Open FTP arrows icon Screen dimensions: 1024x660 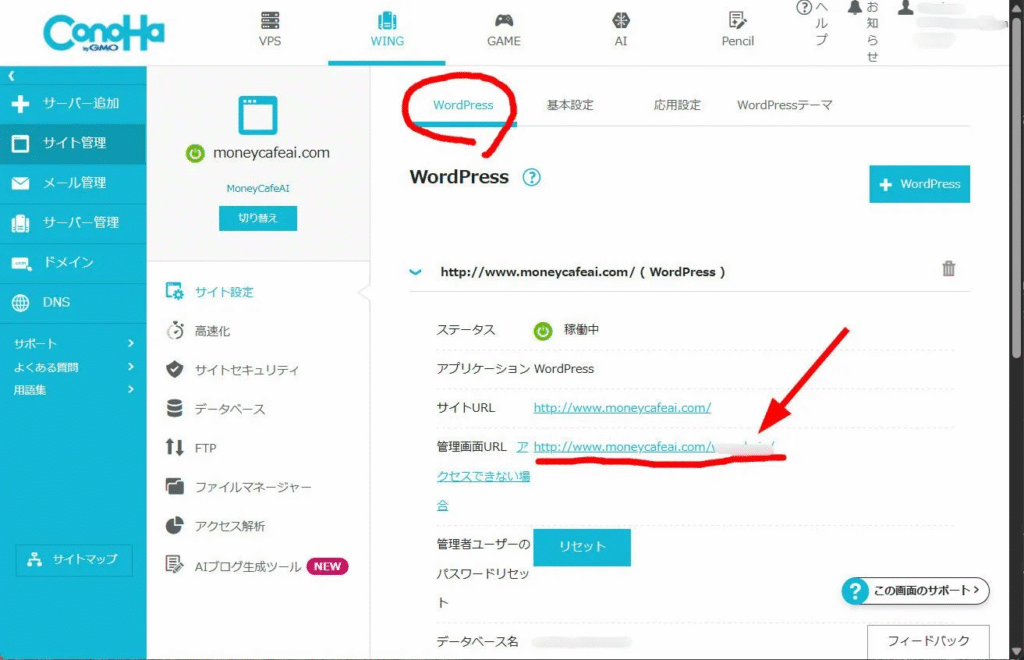(x=174, y=448)
